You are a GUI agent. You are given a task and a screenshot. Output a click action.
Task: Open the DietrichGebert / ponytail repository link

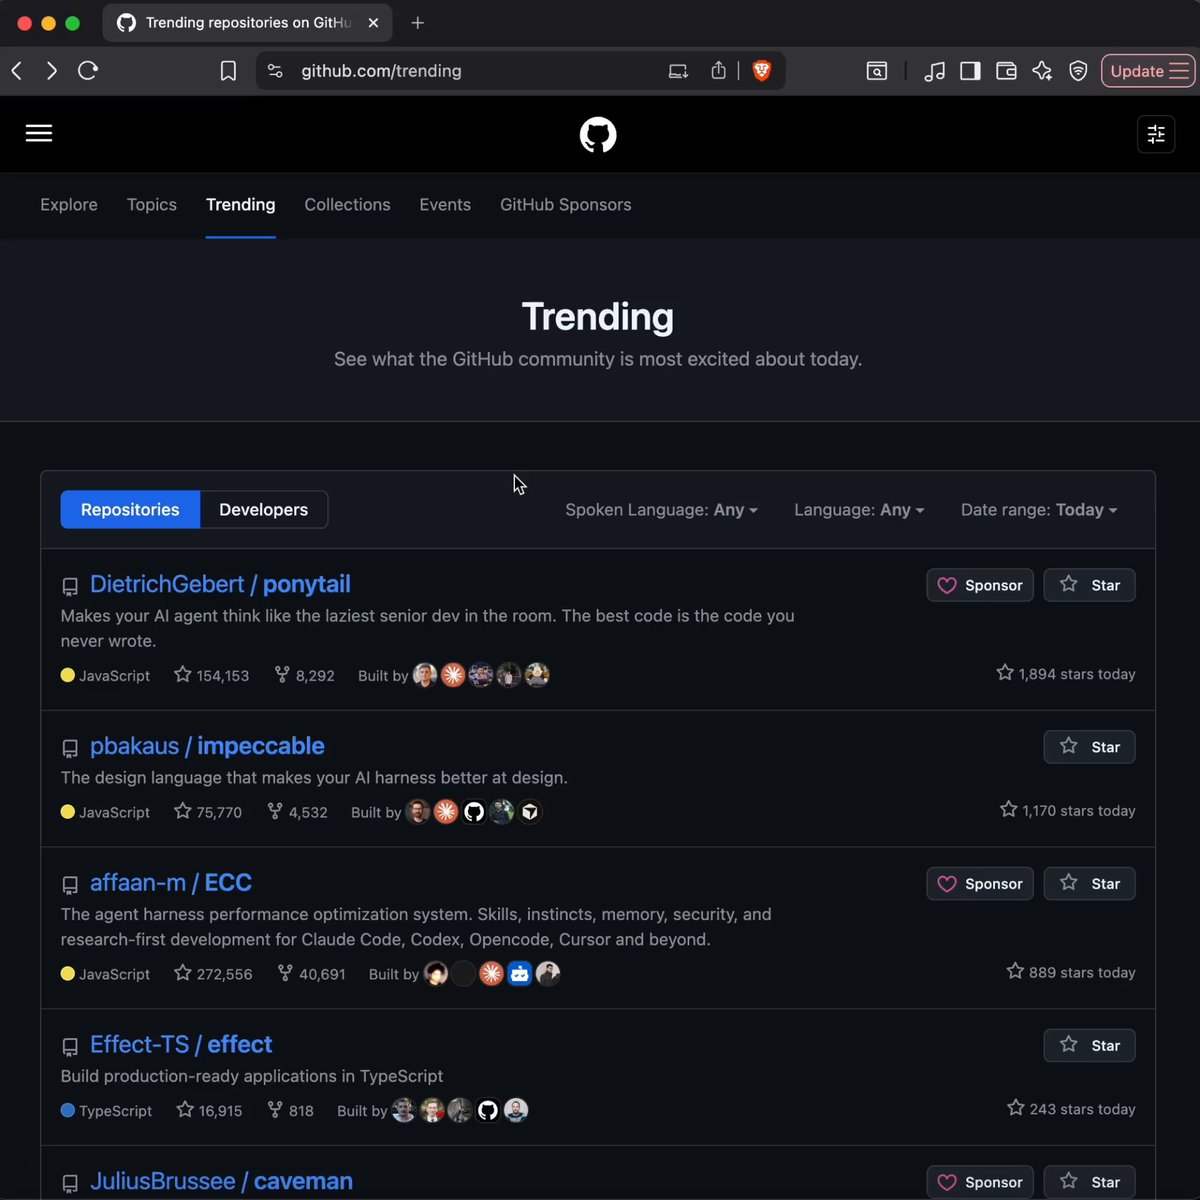point(220,584)
